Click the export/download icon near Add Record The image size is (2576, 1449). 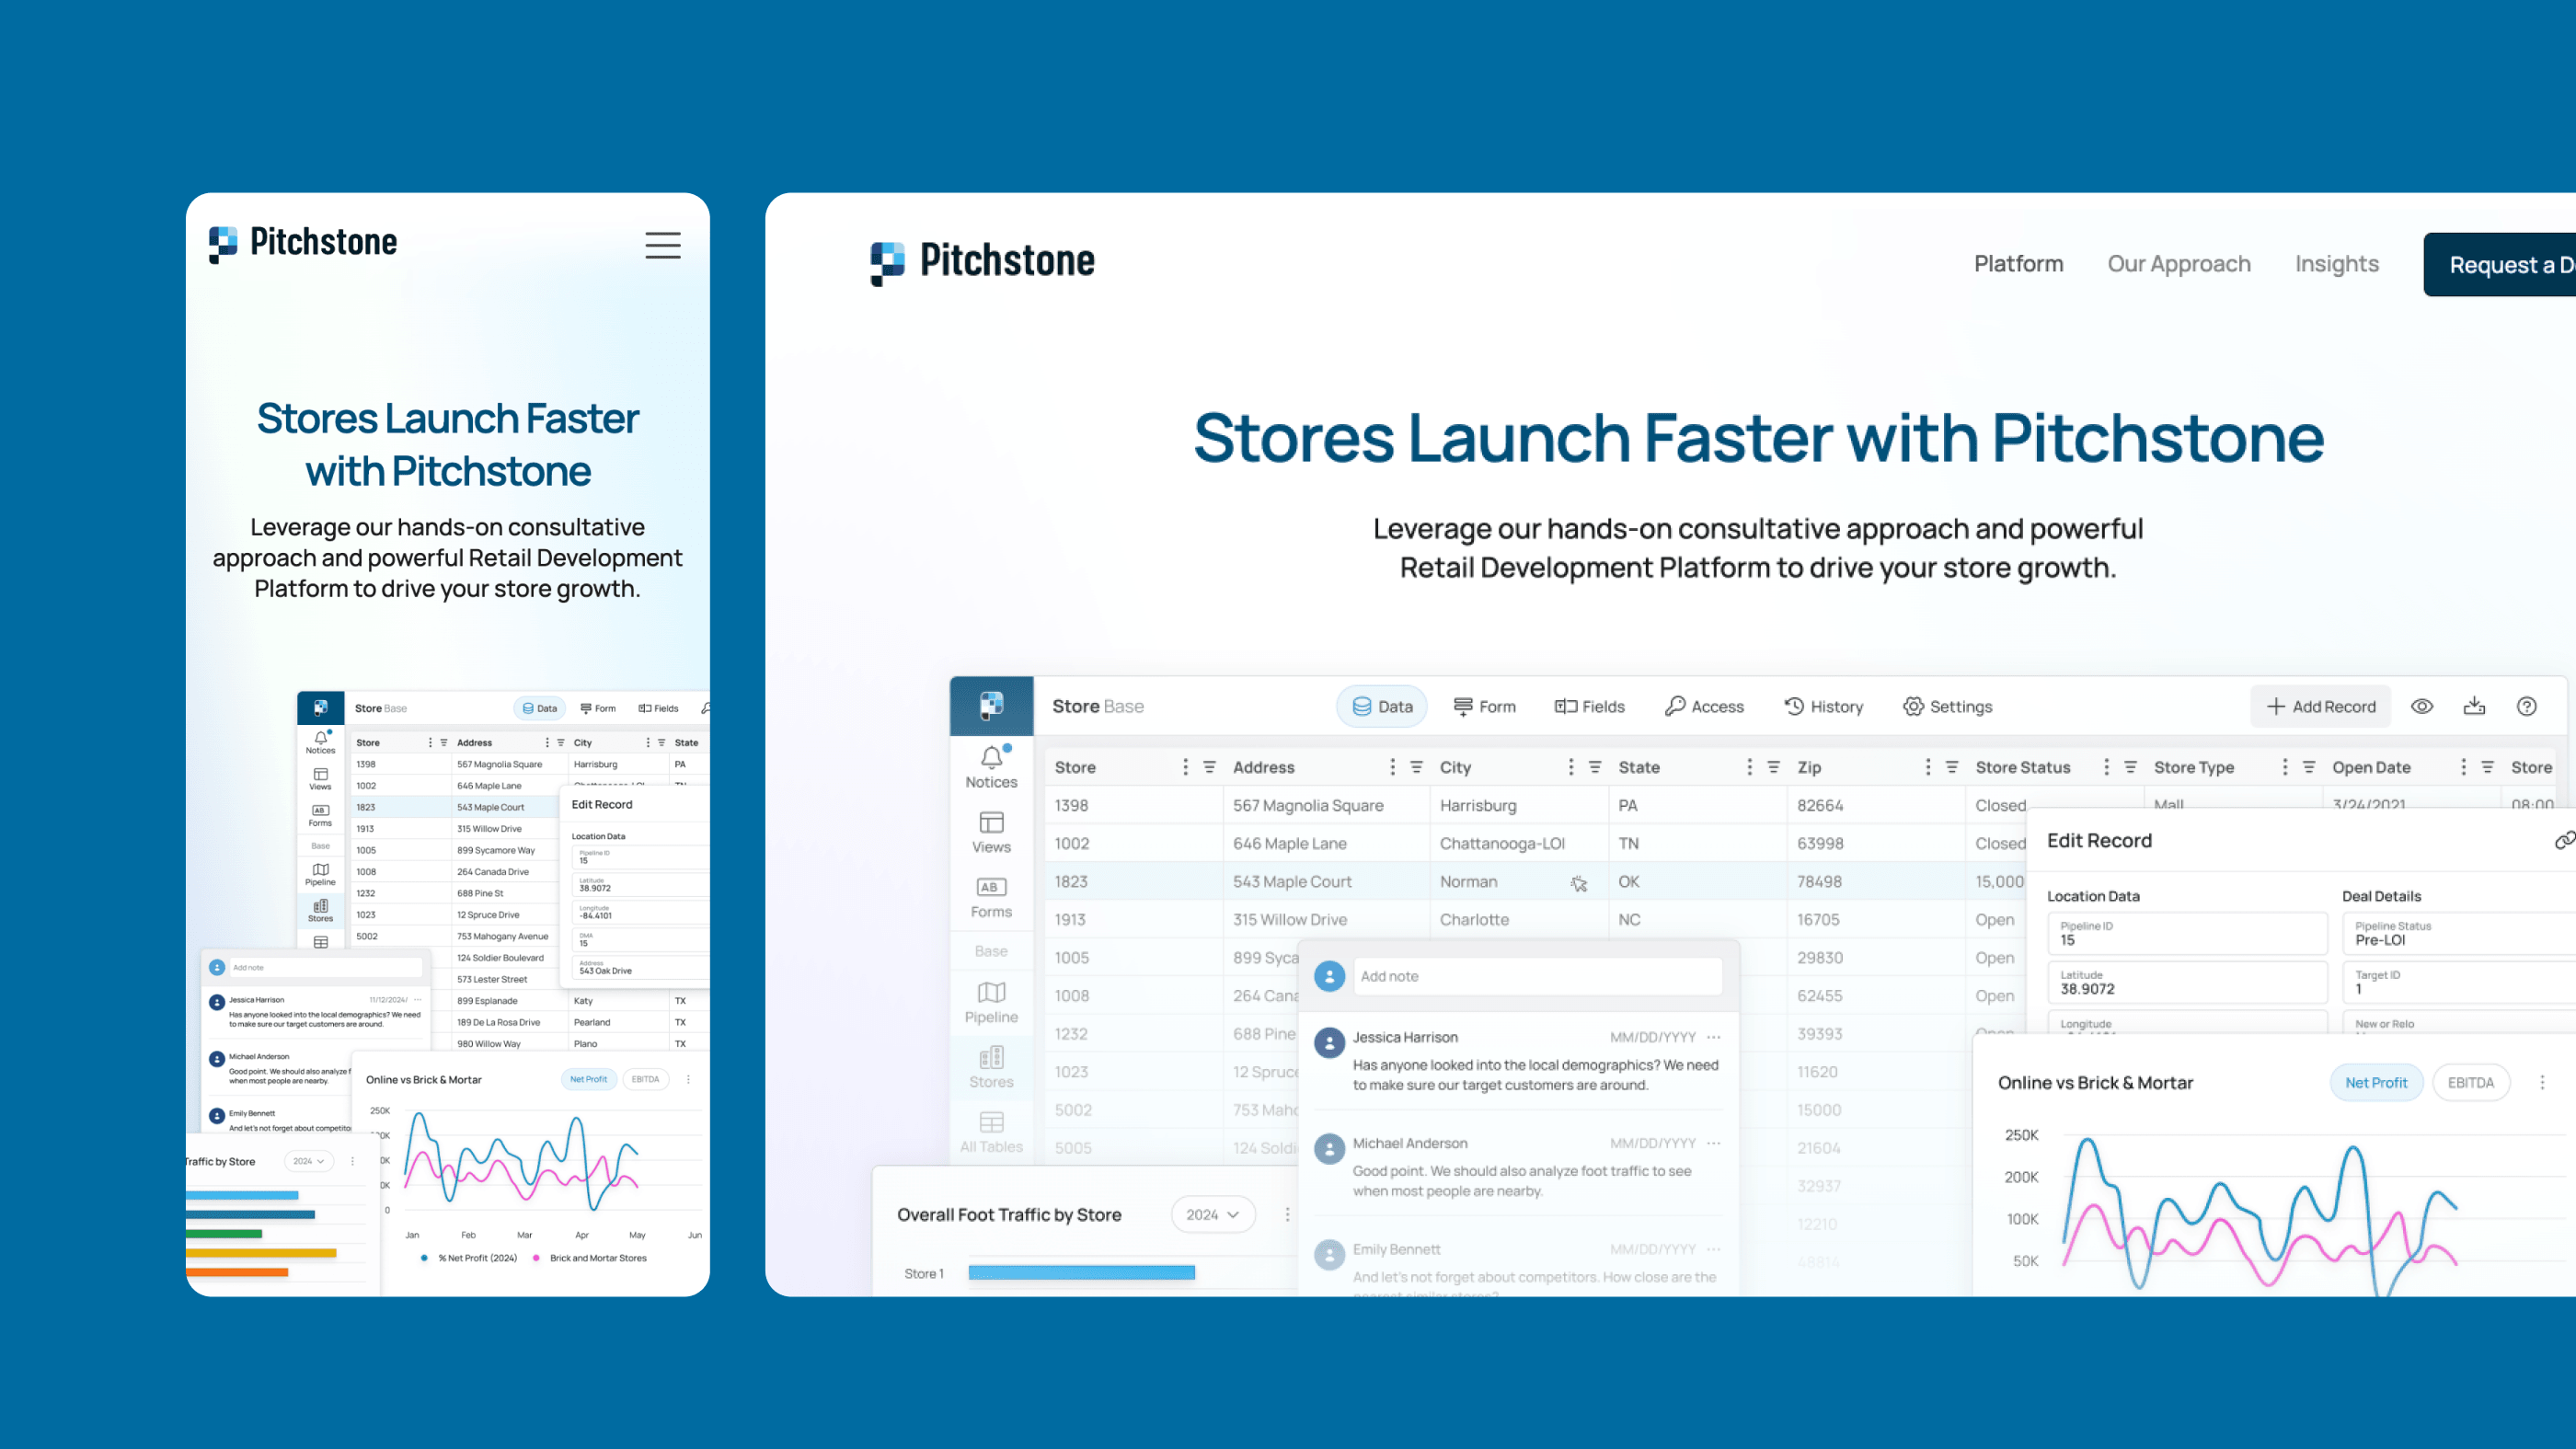(x=2476, y=706)
